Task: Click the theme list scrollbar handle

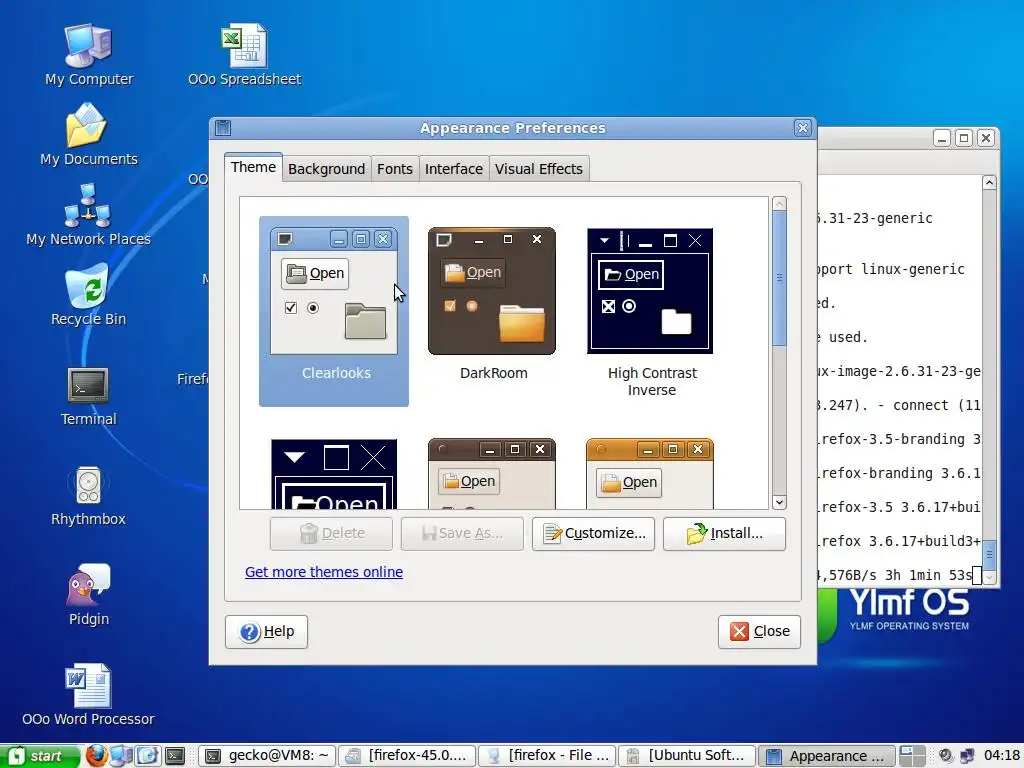Action: coord(779,278)
